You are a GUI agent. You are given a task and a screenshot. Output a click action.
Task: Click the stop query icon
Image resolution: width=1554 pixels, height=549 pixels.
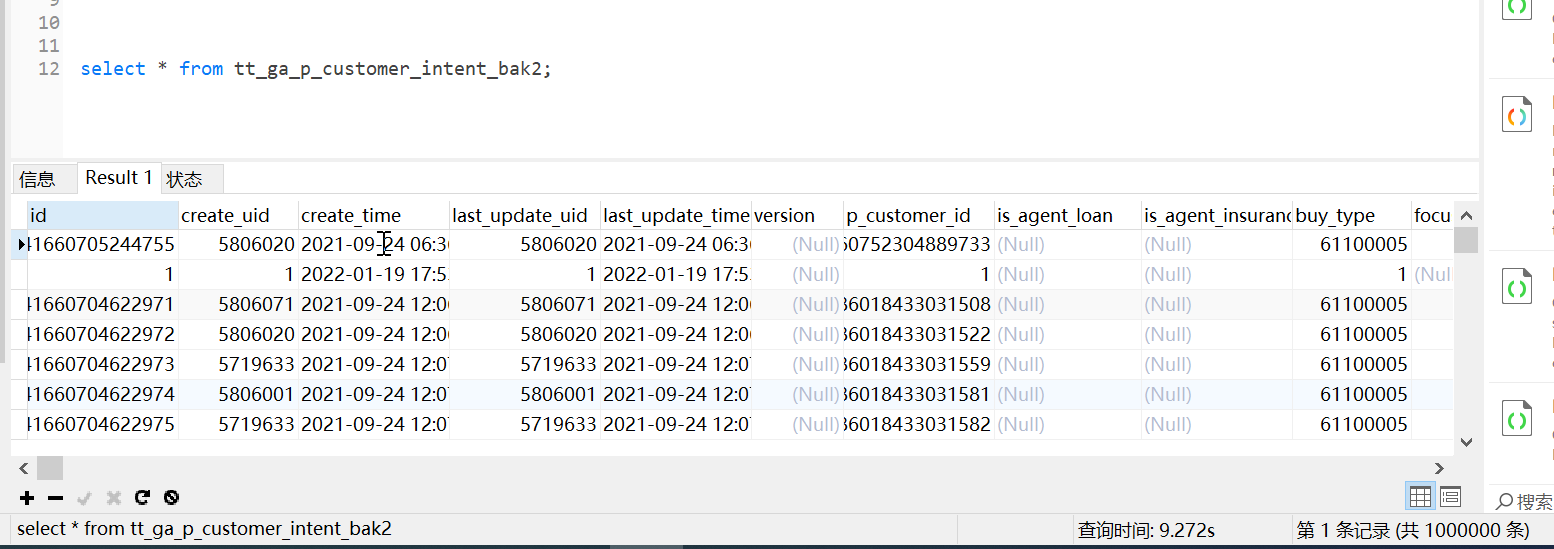coord(171,498)
